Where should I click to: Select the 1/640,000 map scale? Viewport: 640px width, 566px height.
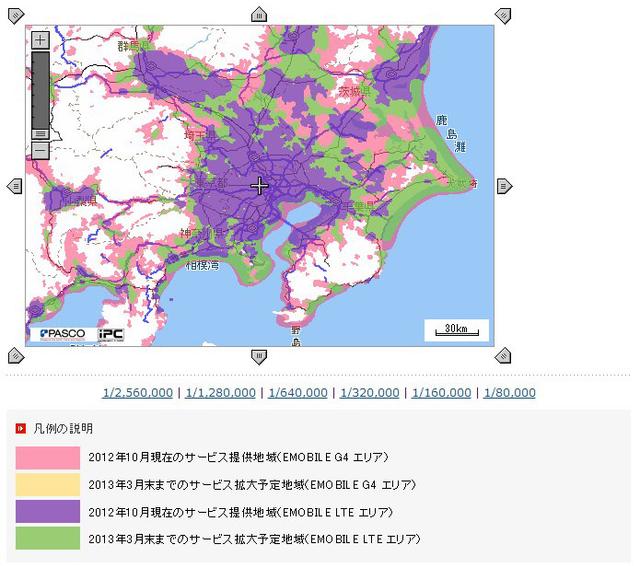point(298,393)
